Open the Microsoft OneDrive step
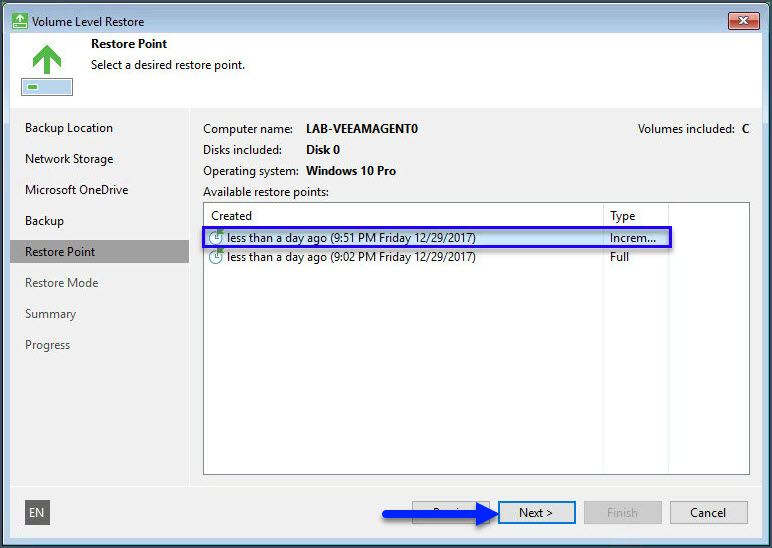 click(77, 190)
